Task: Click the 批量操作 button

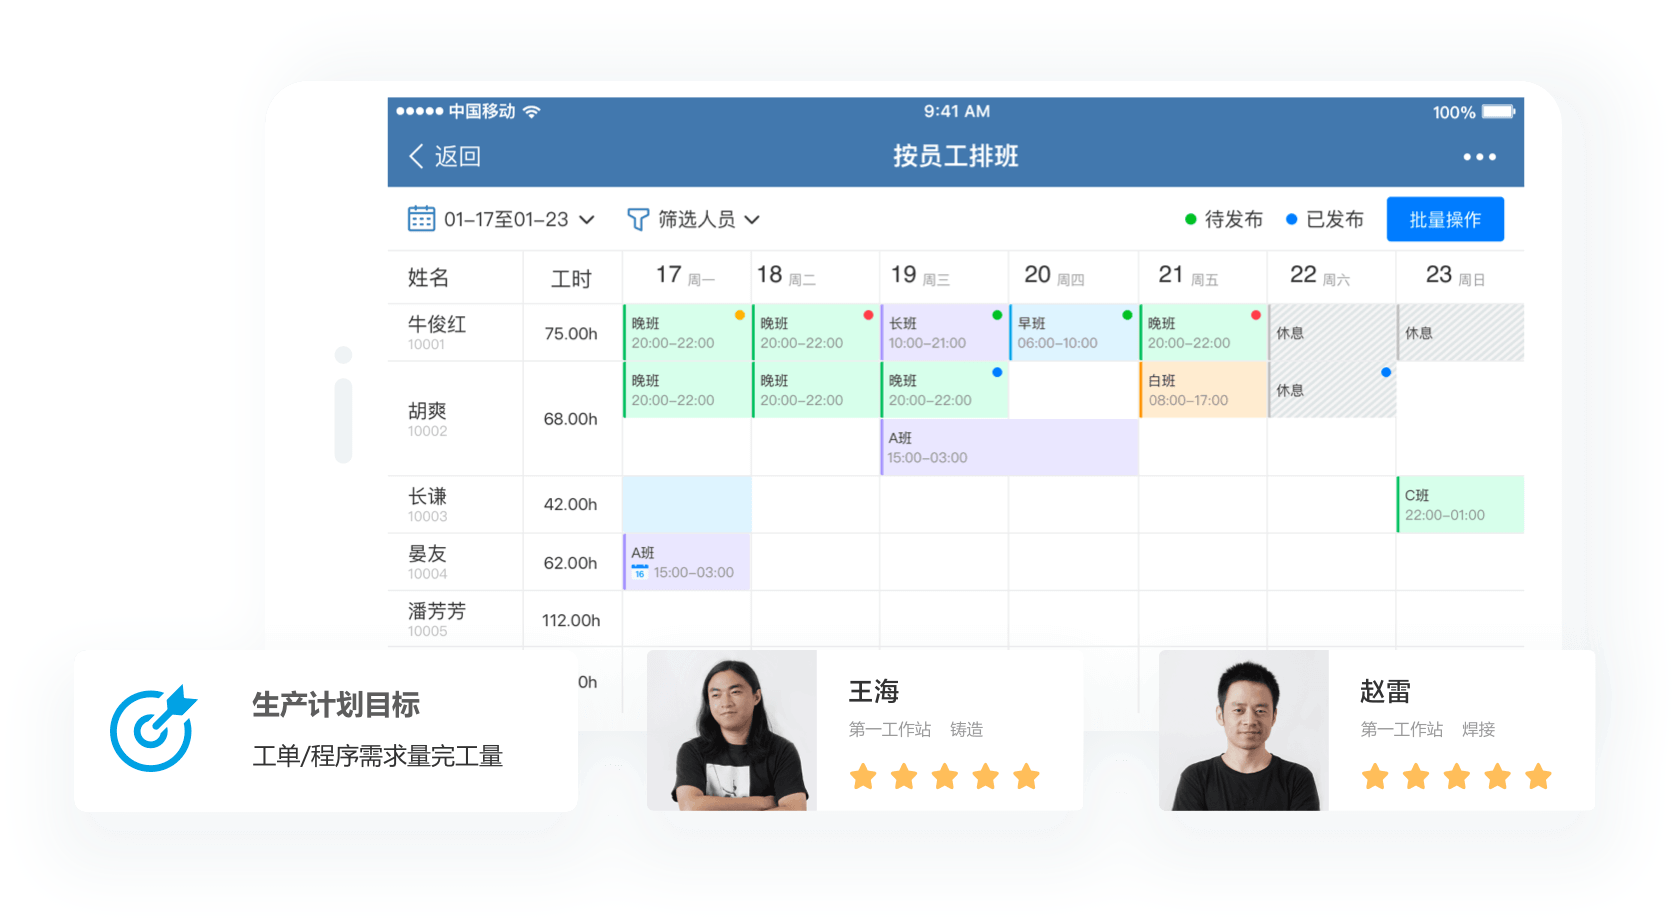Action: click(x=1444, y=219)
